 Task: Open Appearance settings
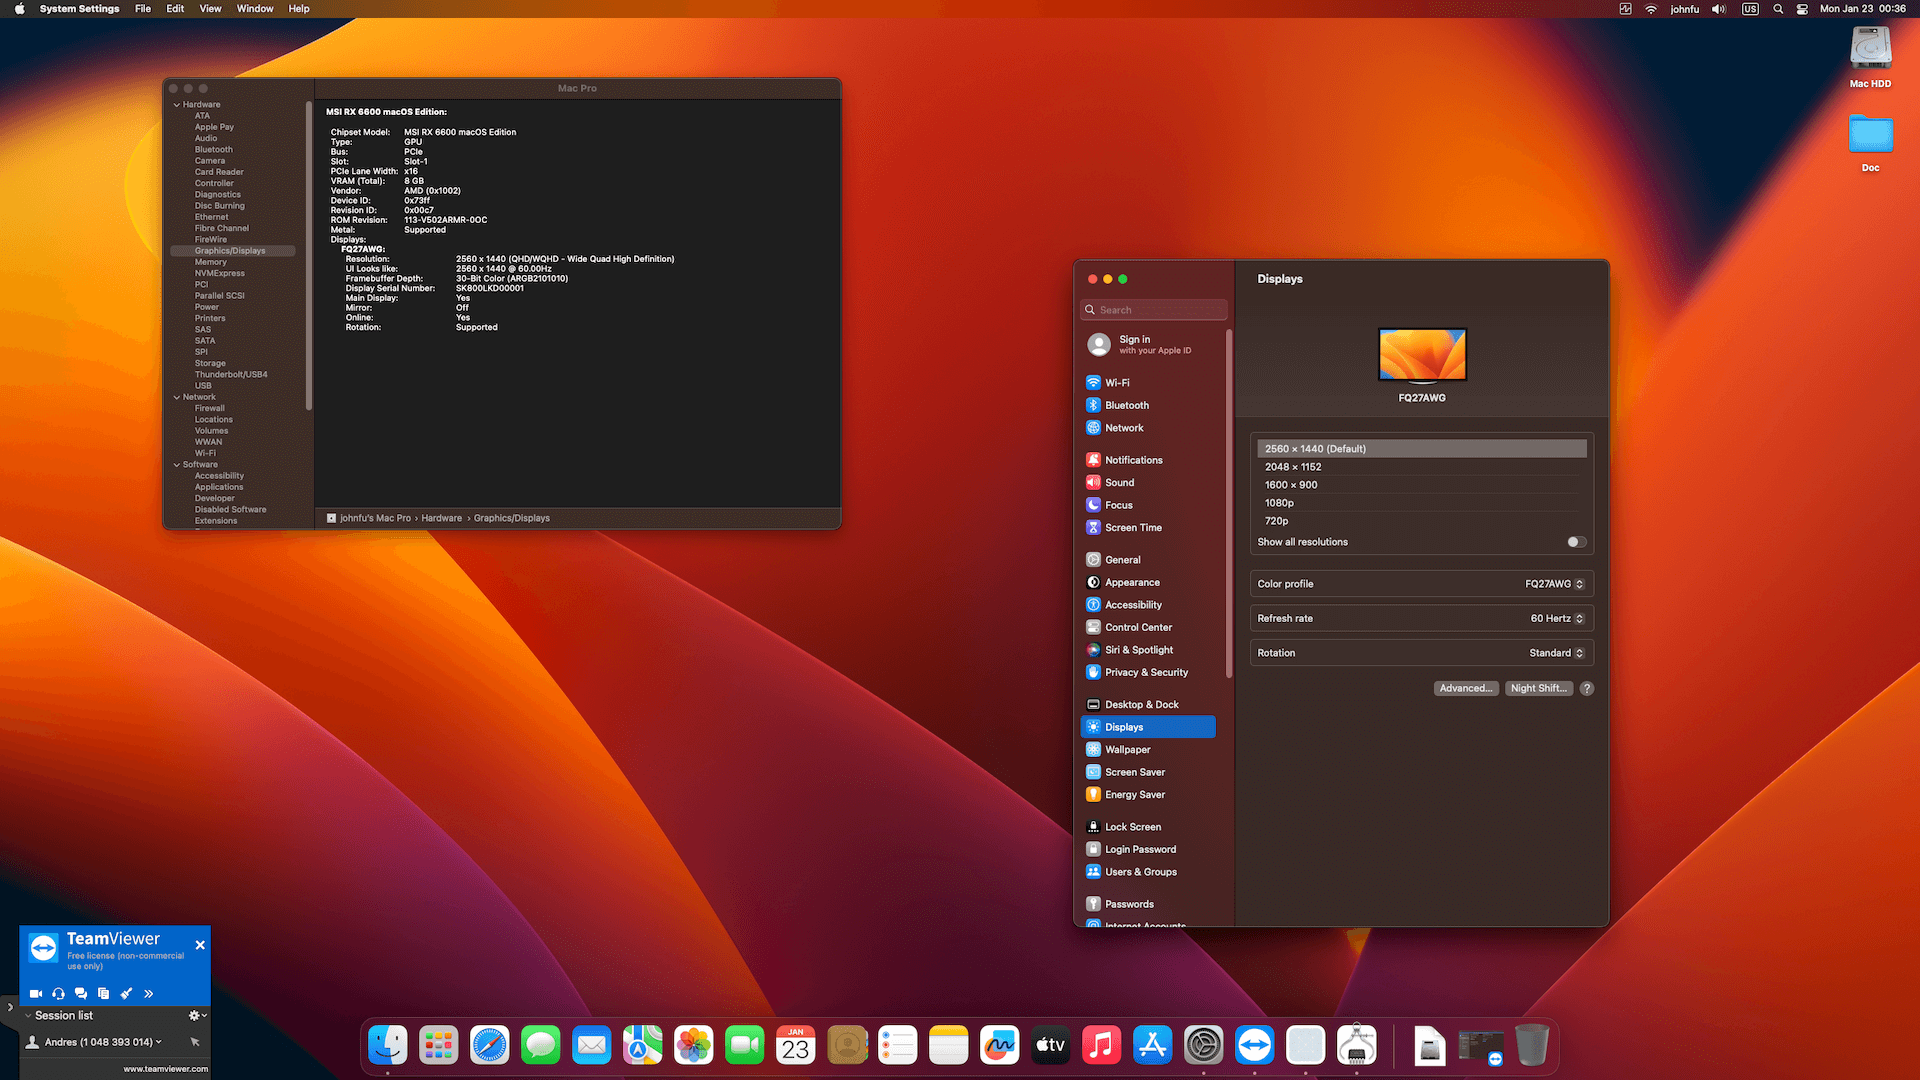(1148, 582)
